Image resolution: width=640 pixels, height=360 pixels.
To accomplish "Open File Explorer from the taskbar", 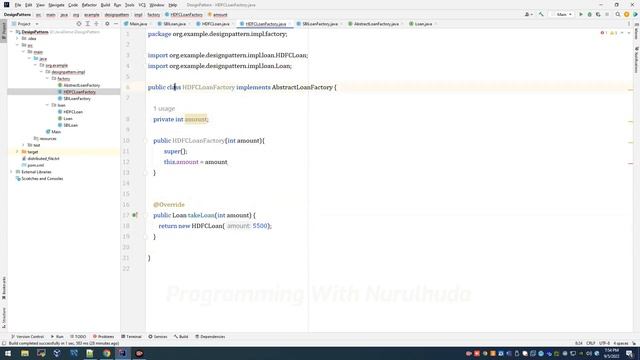I will 25,353.
